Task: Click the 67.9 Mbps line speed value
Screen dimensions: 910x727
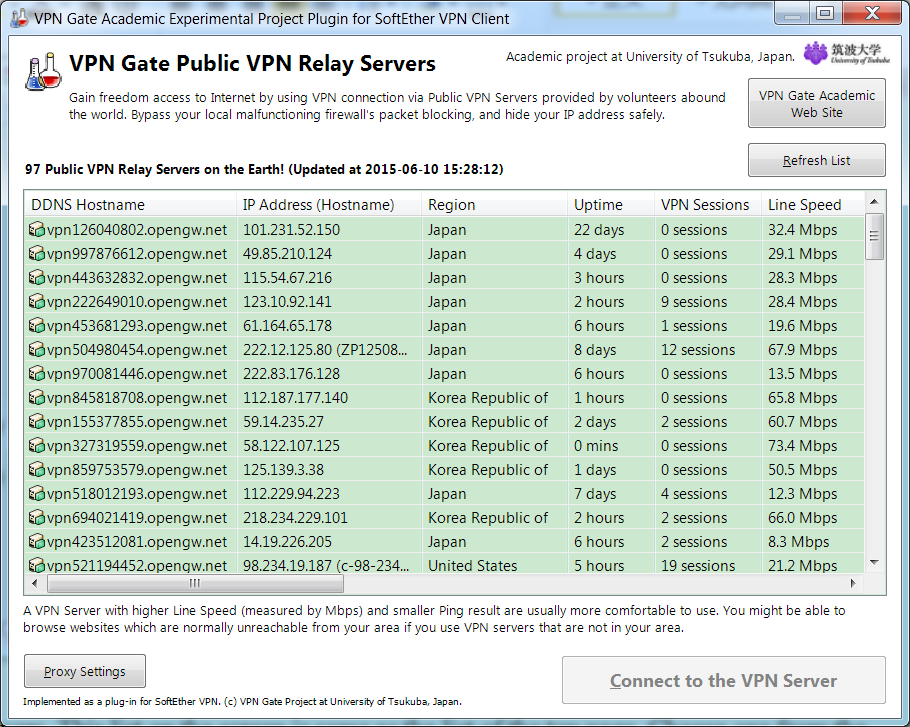Action: [x=803, y=350]
